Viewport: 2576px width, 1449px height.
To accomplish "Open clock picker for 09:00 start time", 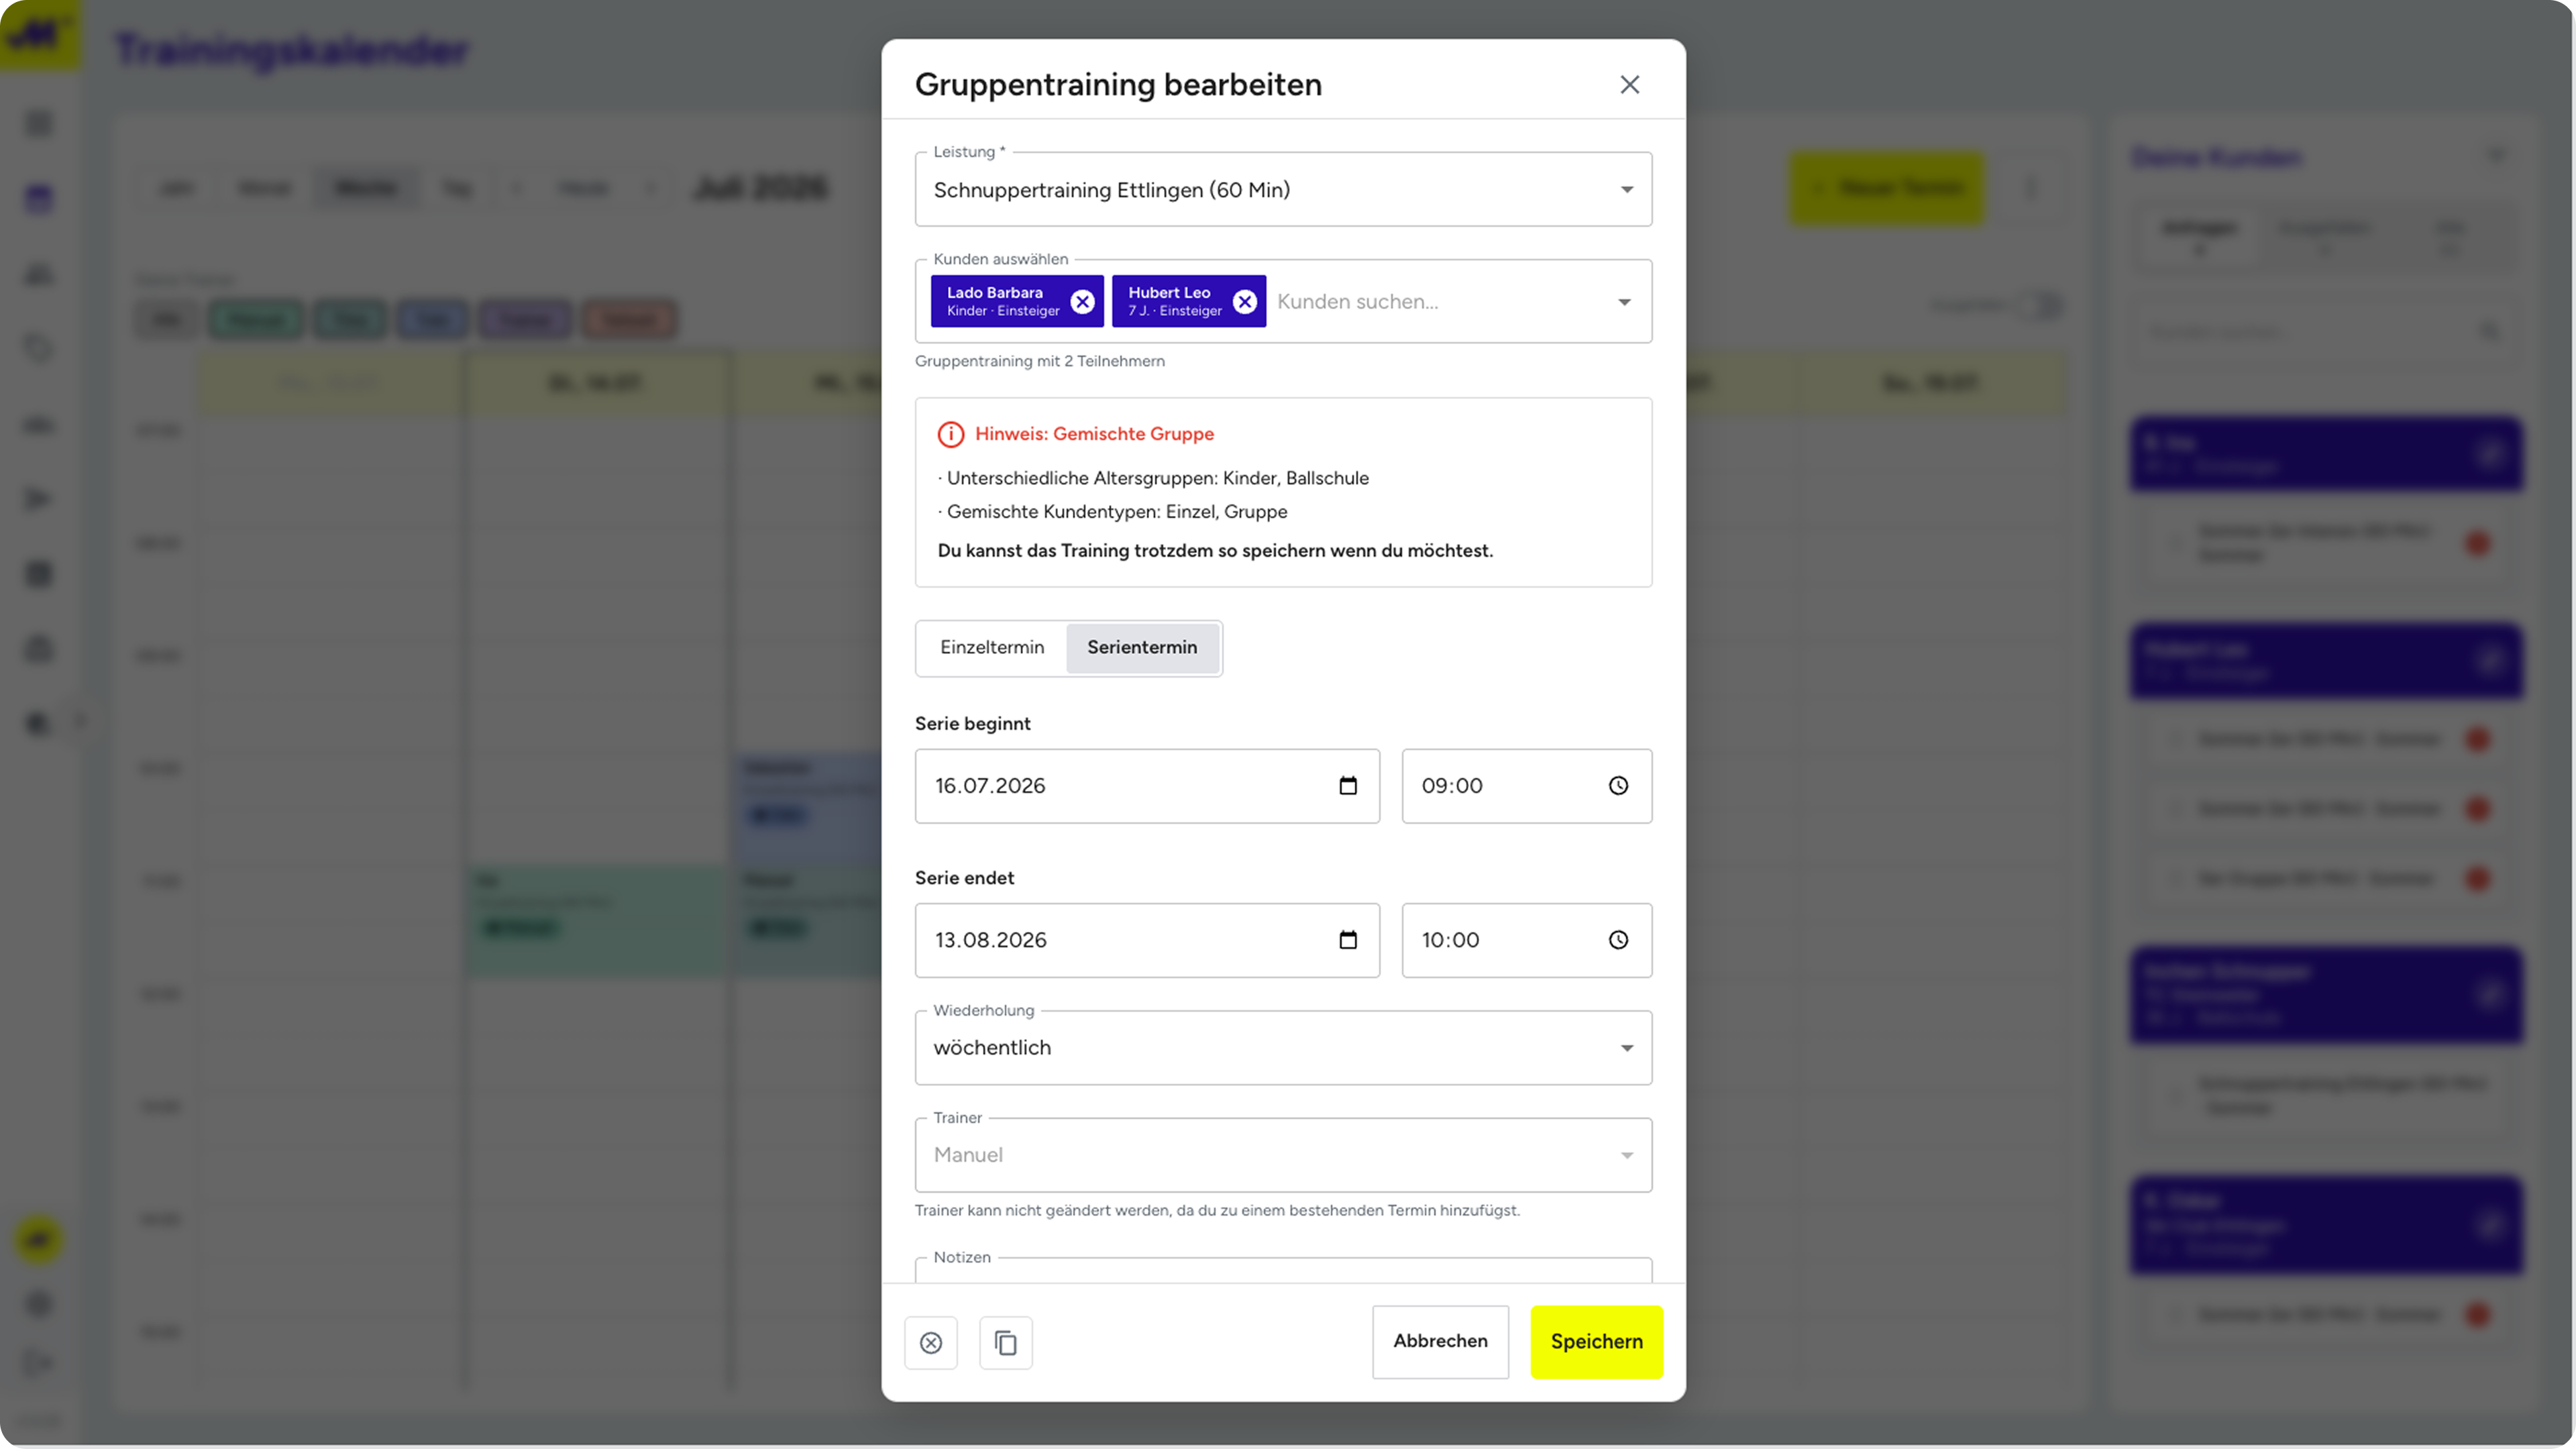I will point(1618,786).
